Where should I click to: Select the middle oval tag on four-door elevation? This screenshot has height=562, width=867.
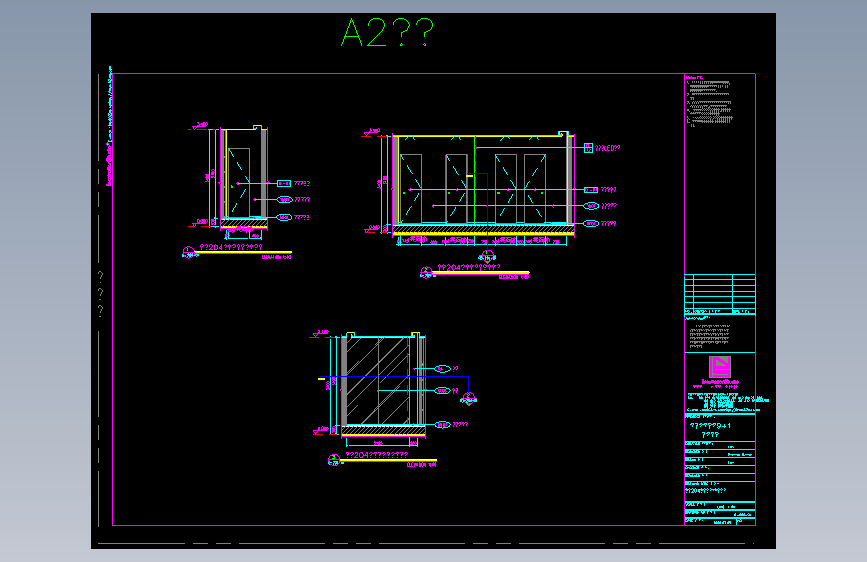pos(591,206)
